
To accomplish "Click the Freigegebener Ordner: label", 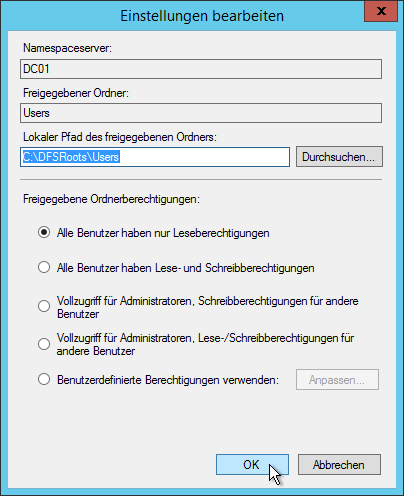I will tap(76, 93).
